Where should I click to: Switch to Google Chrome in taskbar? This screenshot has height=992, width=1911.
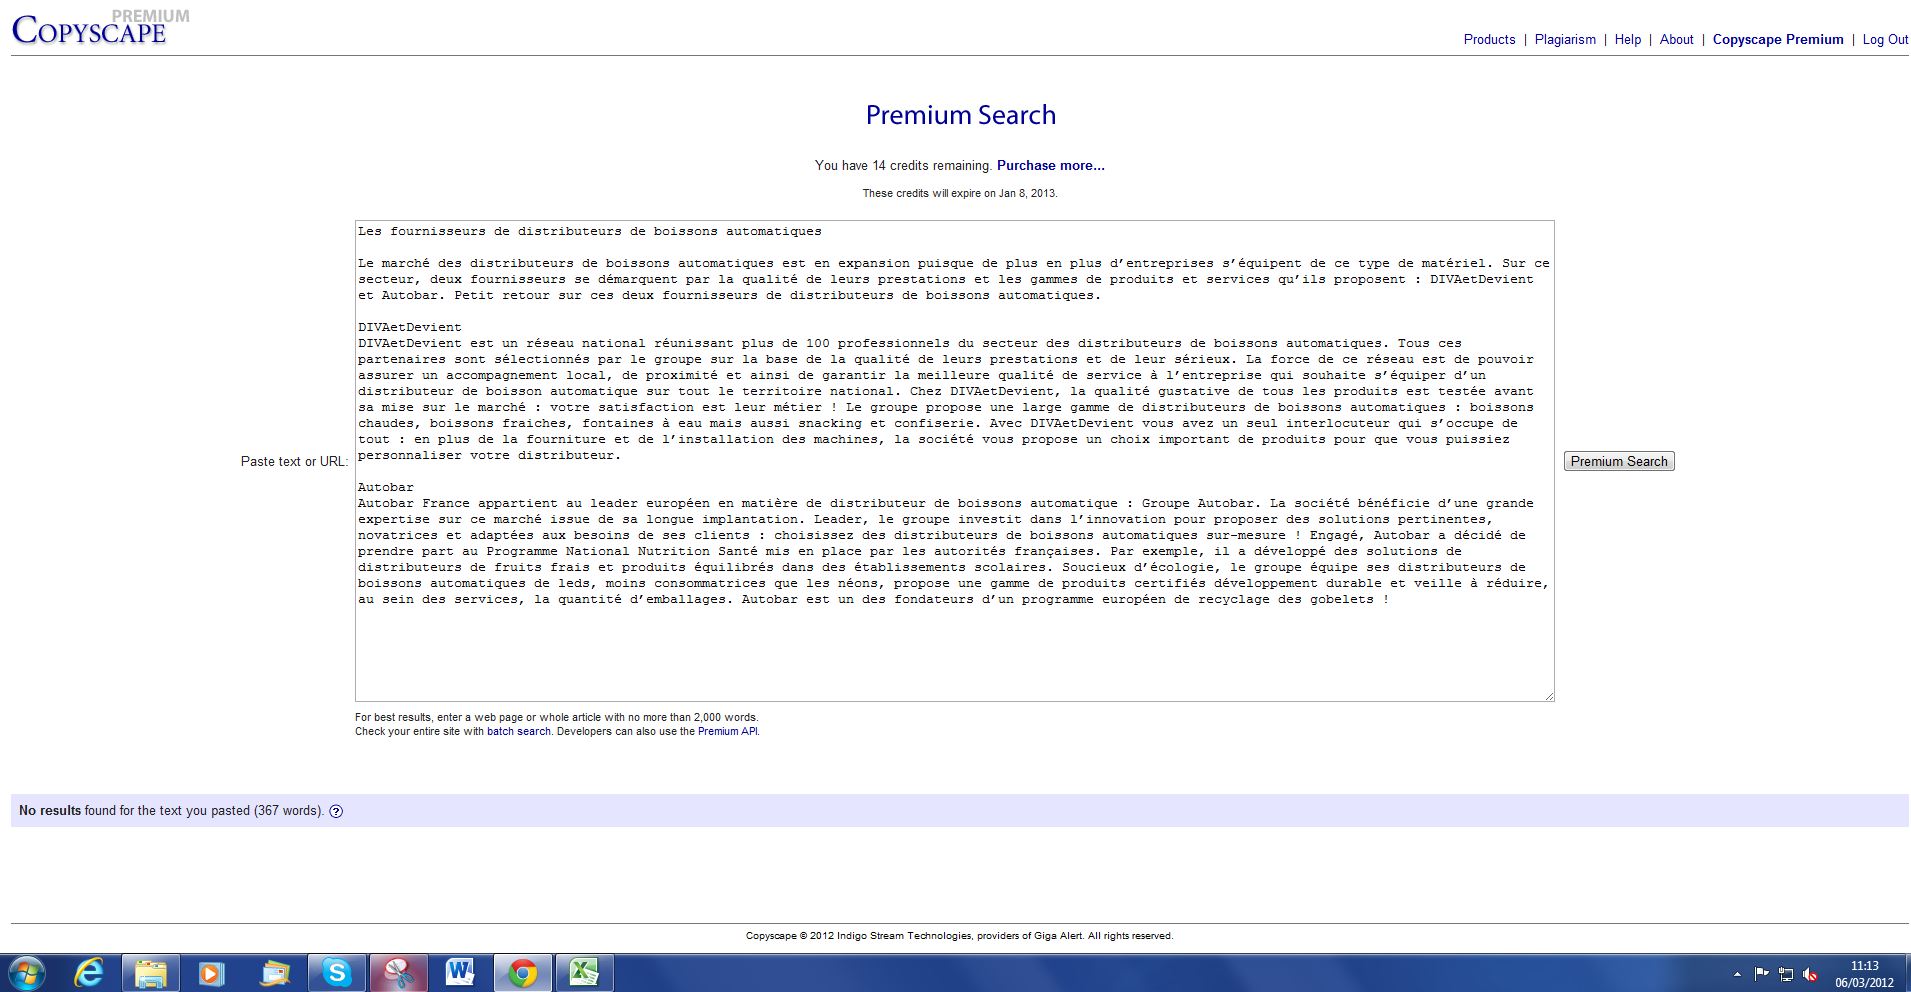point(522,972)
